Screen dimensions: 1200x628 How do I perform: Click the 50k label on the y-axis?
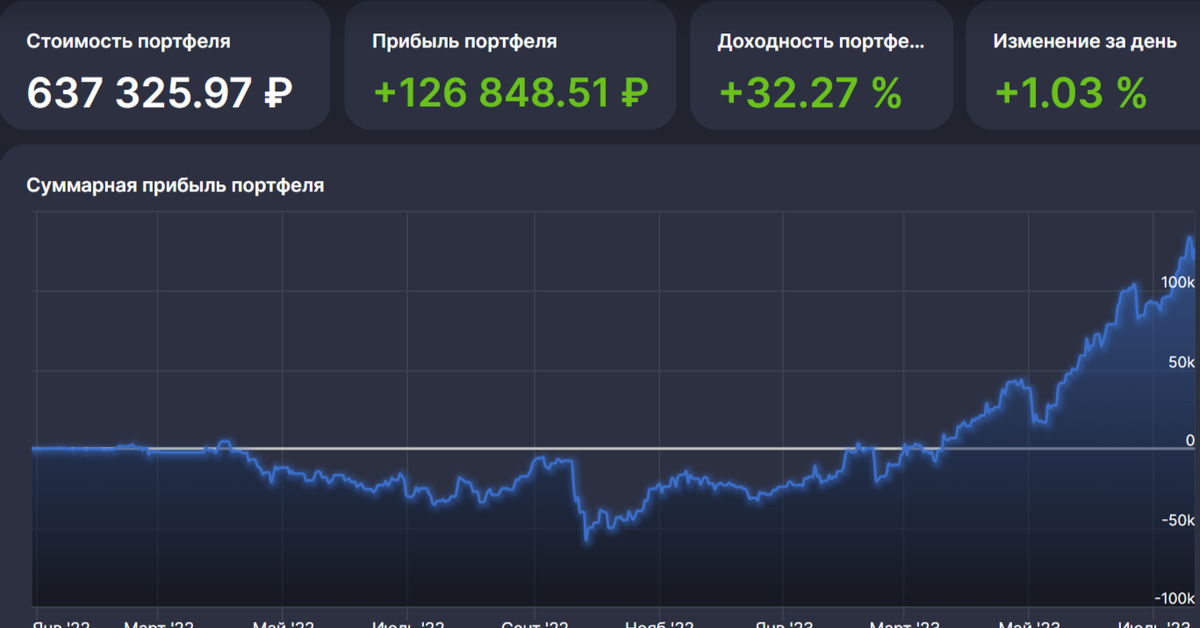(x=1182, y=361)
